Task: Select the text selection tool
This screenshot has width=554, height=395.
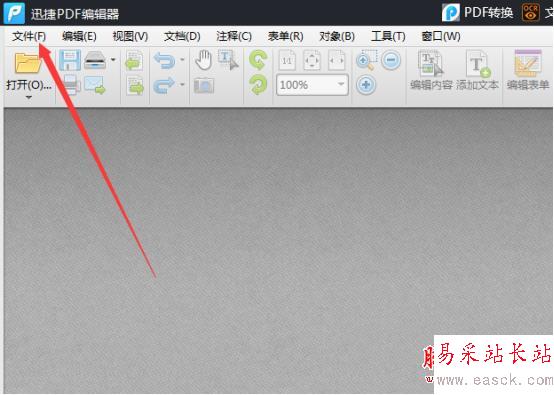Action: coord(228,60)
